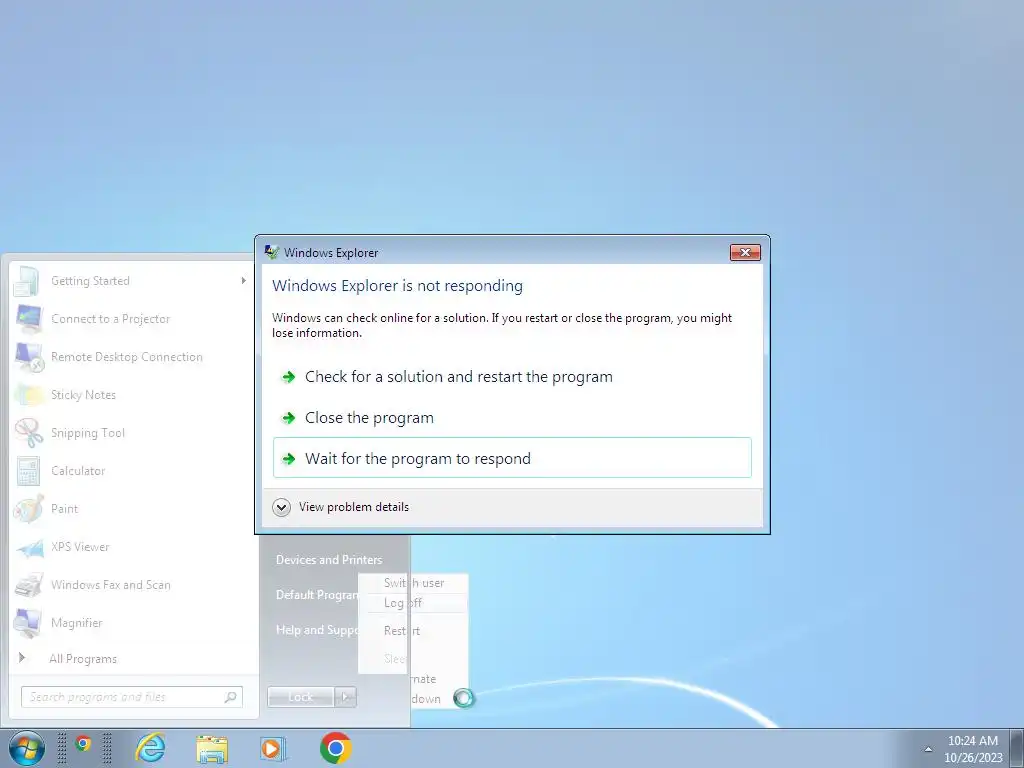1024x768 pixels.
Task: Click the Magnifier icon
Action: click(28, 623)
